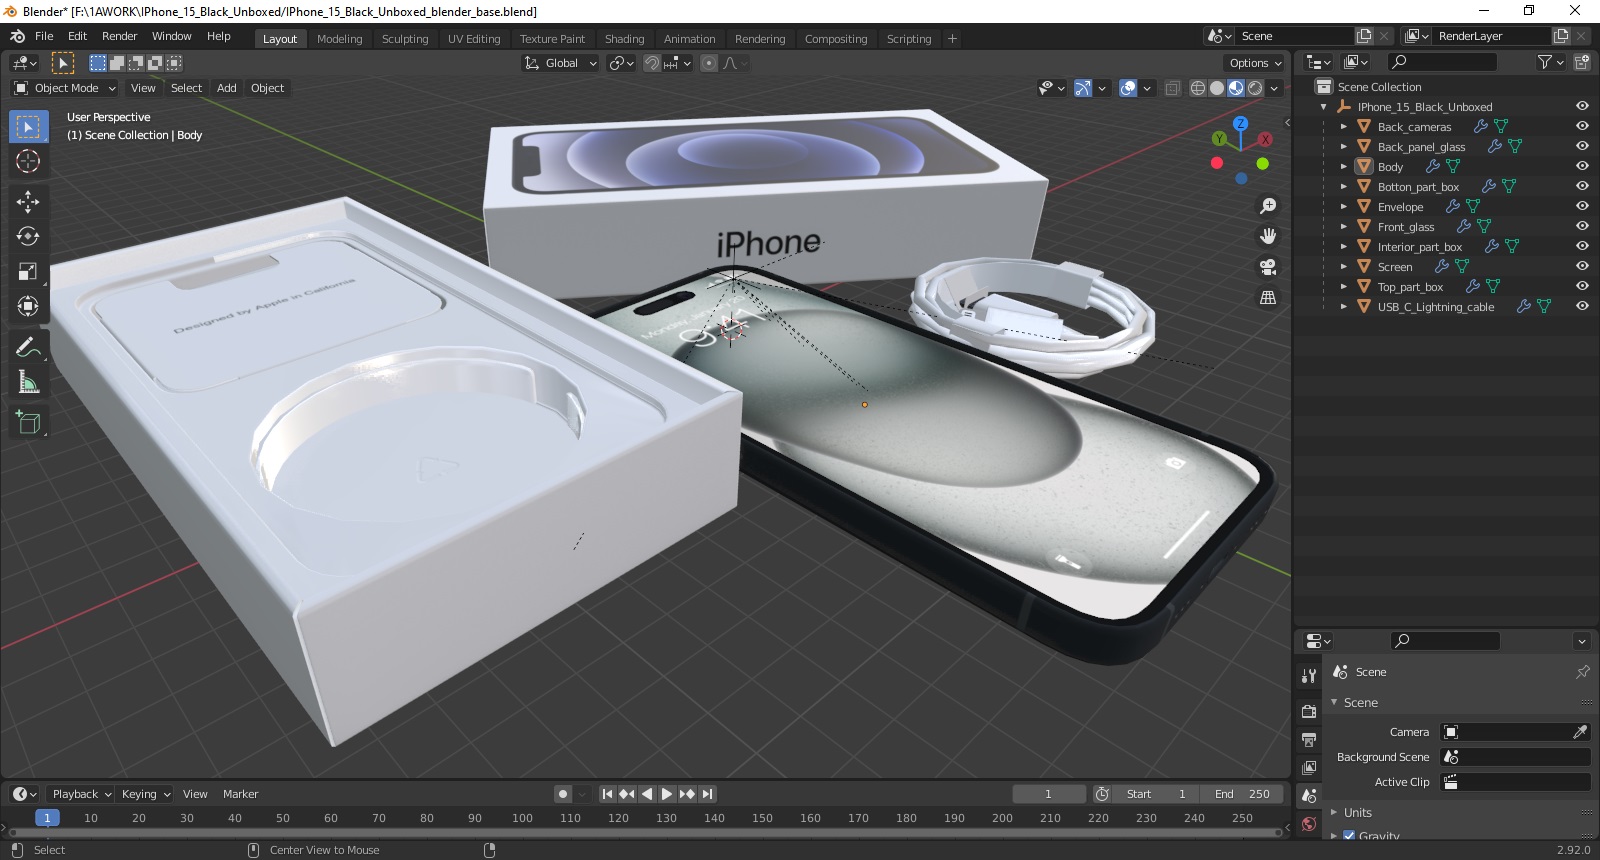The image size is (1600, 860).
Task: Toggle auto keying record button
Action: point(563,794)
